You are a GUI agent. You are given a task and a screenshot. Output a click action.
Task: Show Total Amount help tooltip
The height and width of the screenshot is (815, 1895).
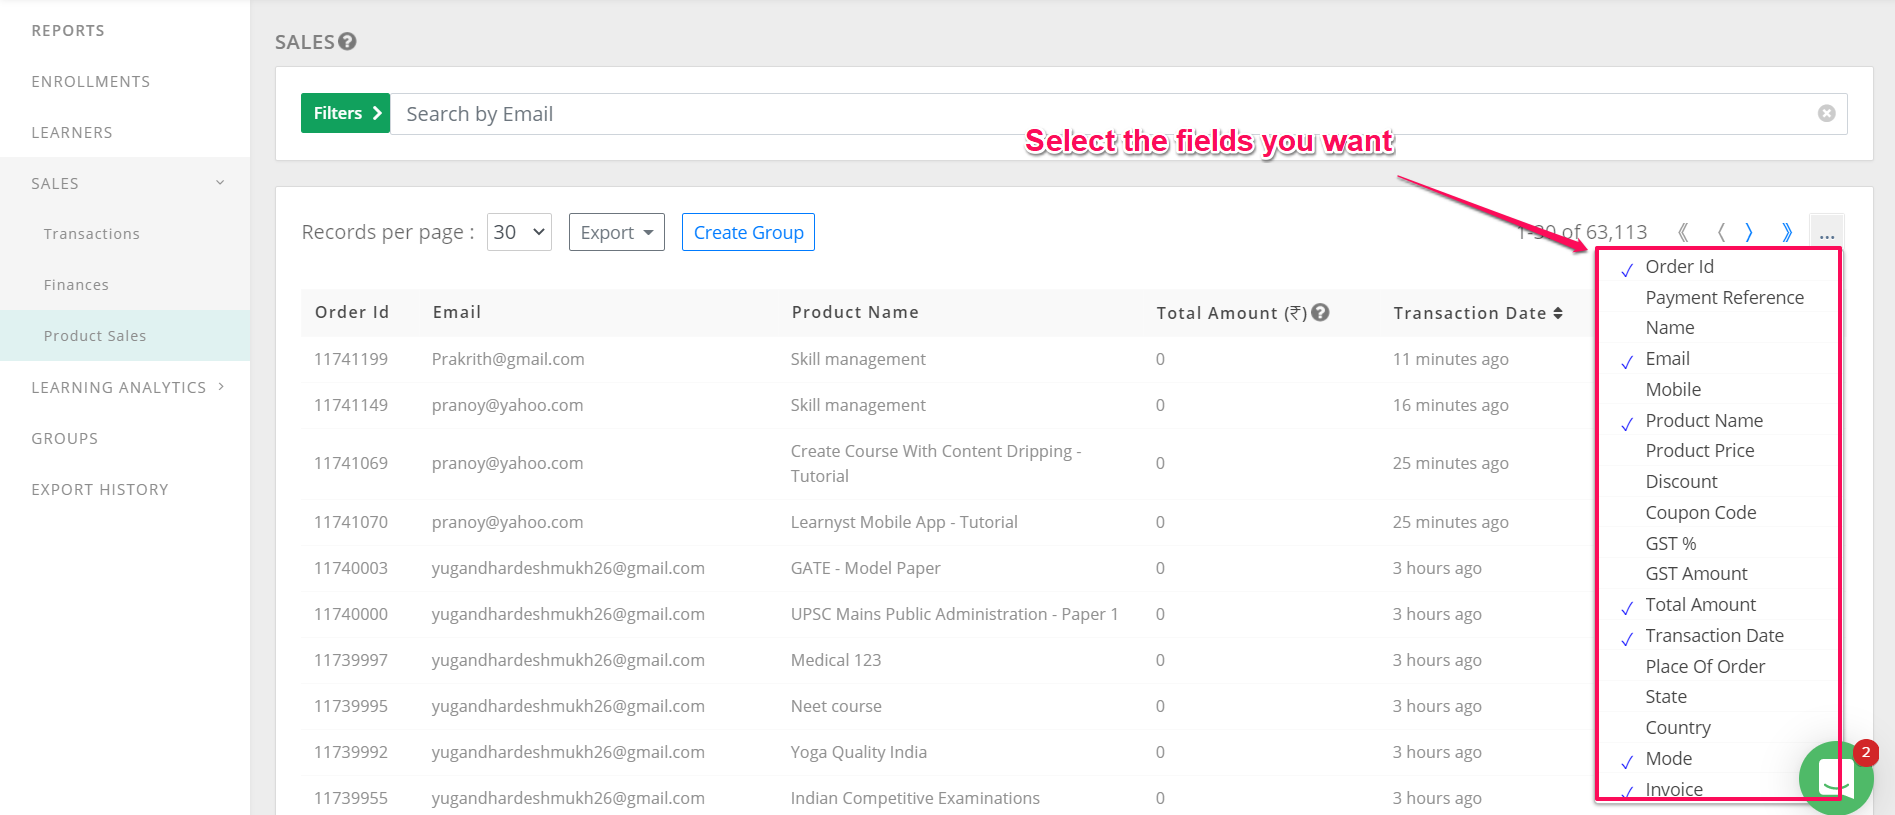(1320, 312)
